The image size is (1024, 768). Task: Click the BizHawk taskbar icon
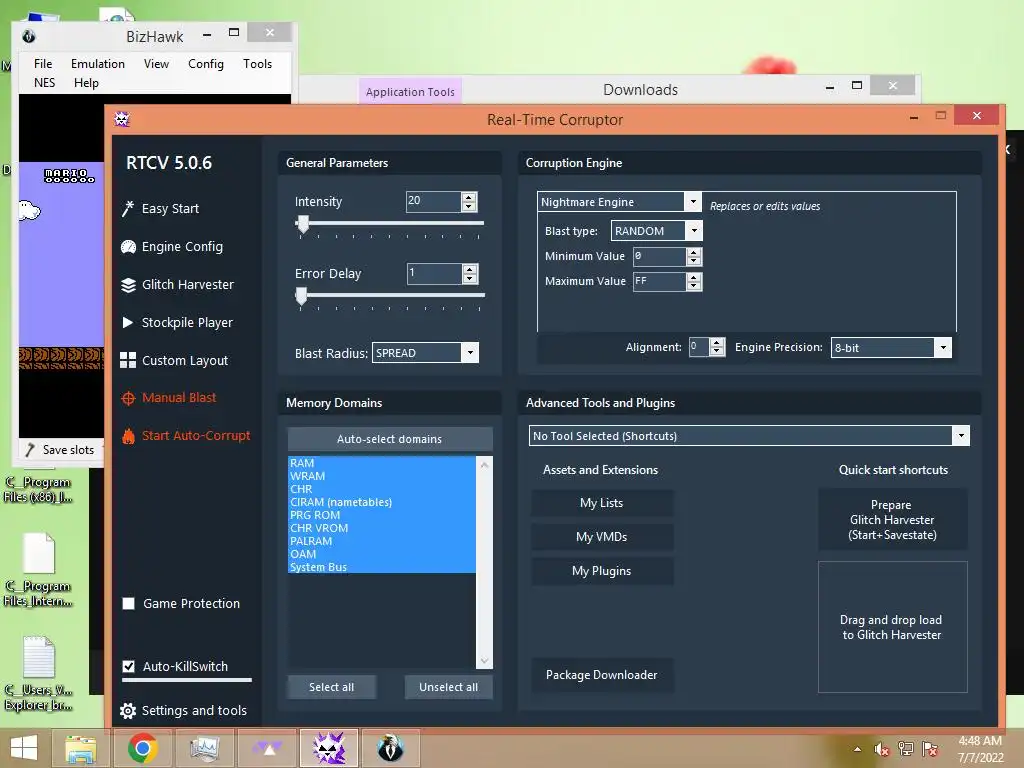391,748
